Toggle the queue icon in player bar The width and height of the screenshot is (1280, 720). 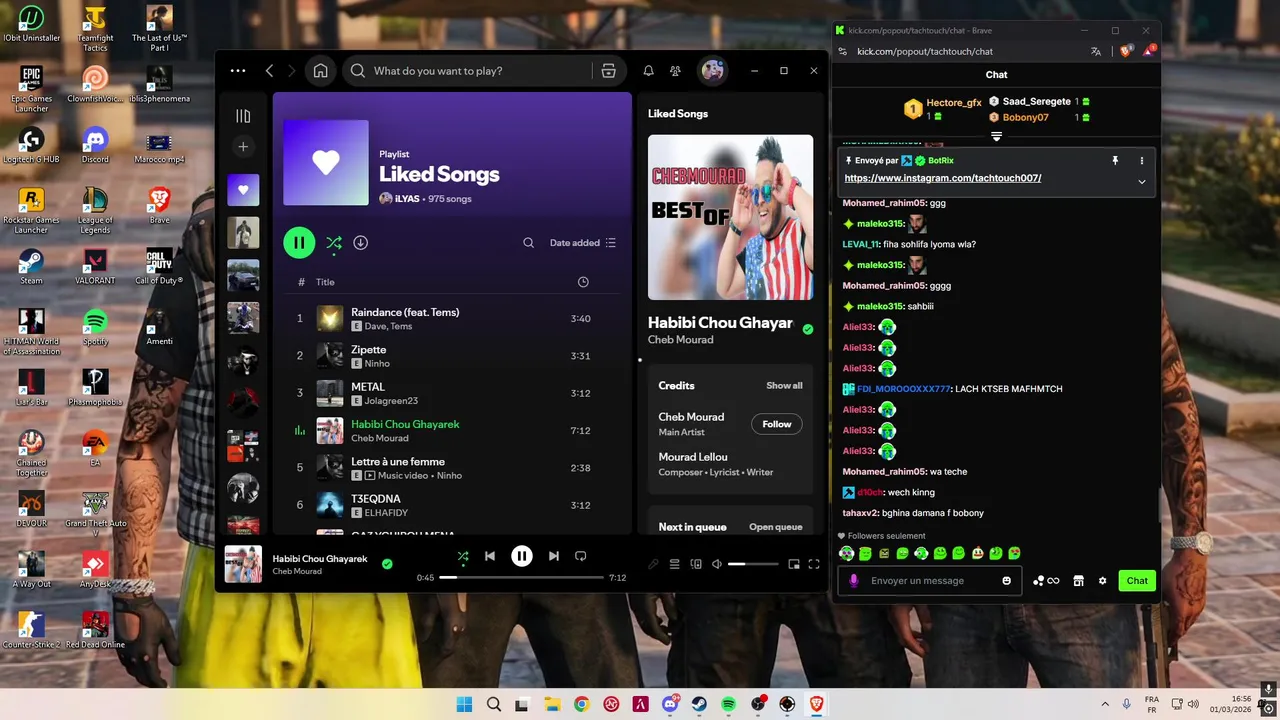tap(675, 564)
